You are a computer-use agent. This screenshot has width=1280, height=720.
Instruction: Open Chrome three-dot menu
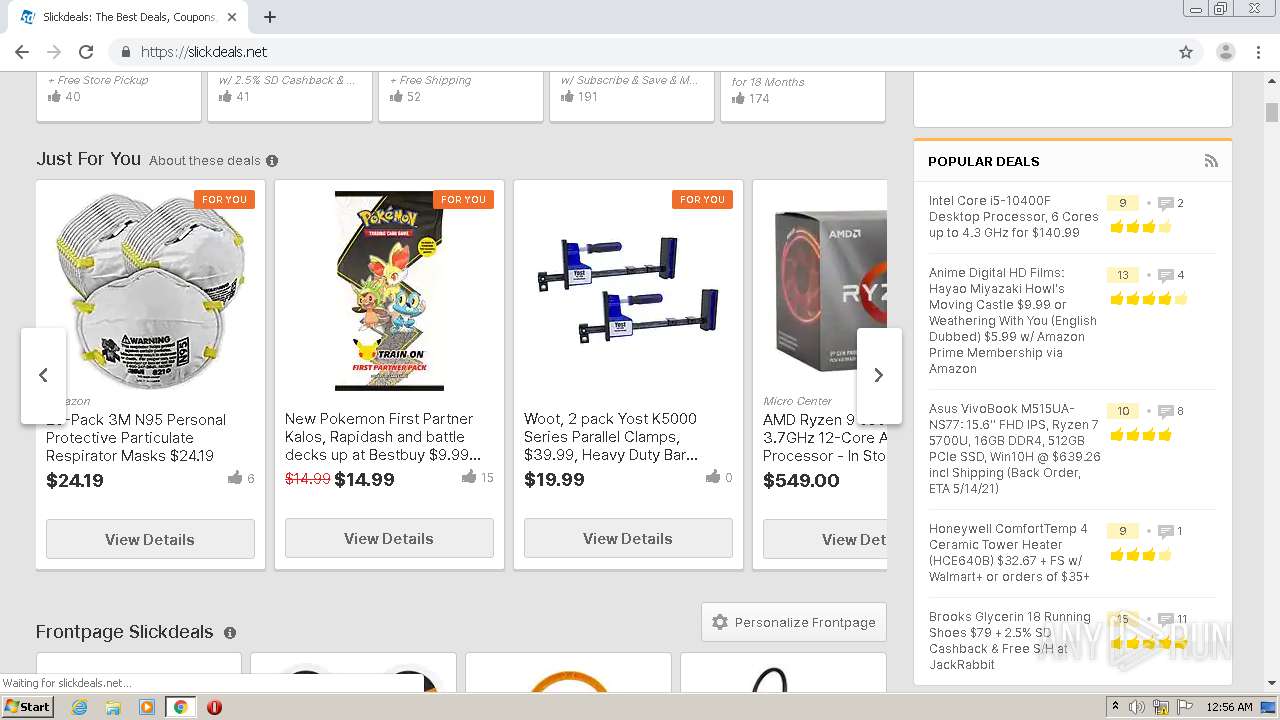1259,52
